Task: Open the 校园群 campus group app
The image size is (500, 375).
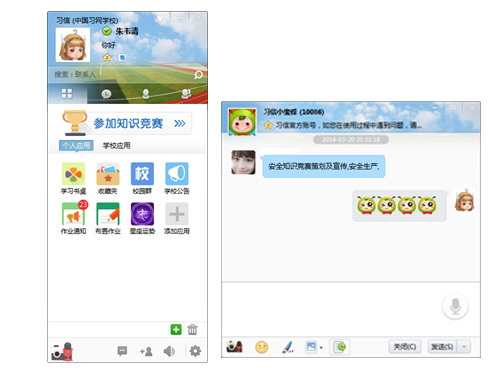Action: (142, 174)
